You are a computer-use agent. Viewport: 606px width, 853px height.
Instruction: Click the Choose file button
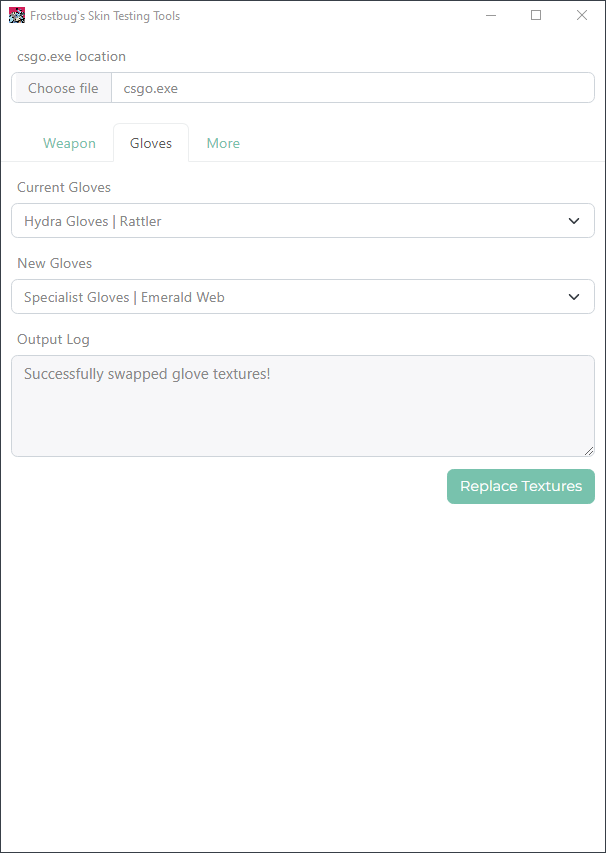pyautogui.click(x=62, y=88)
